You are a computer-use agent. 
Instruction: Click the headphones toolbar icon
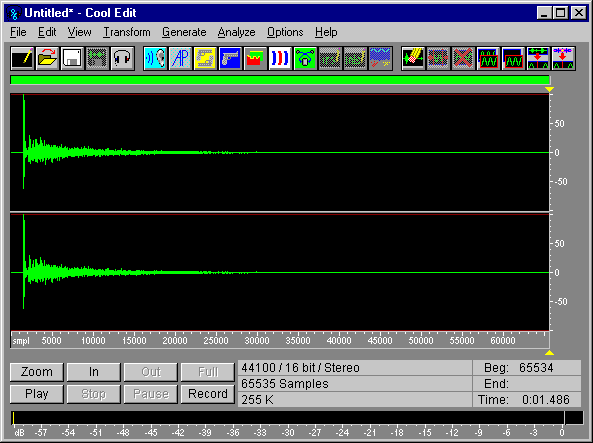click(x=122, y=59)
